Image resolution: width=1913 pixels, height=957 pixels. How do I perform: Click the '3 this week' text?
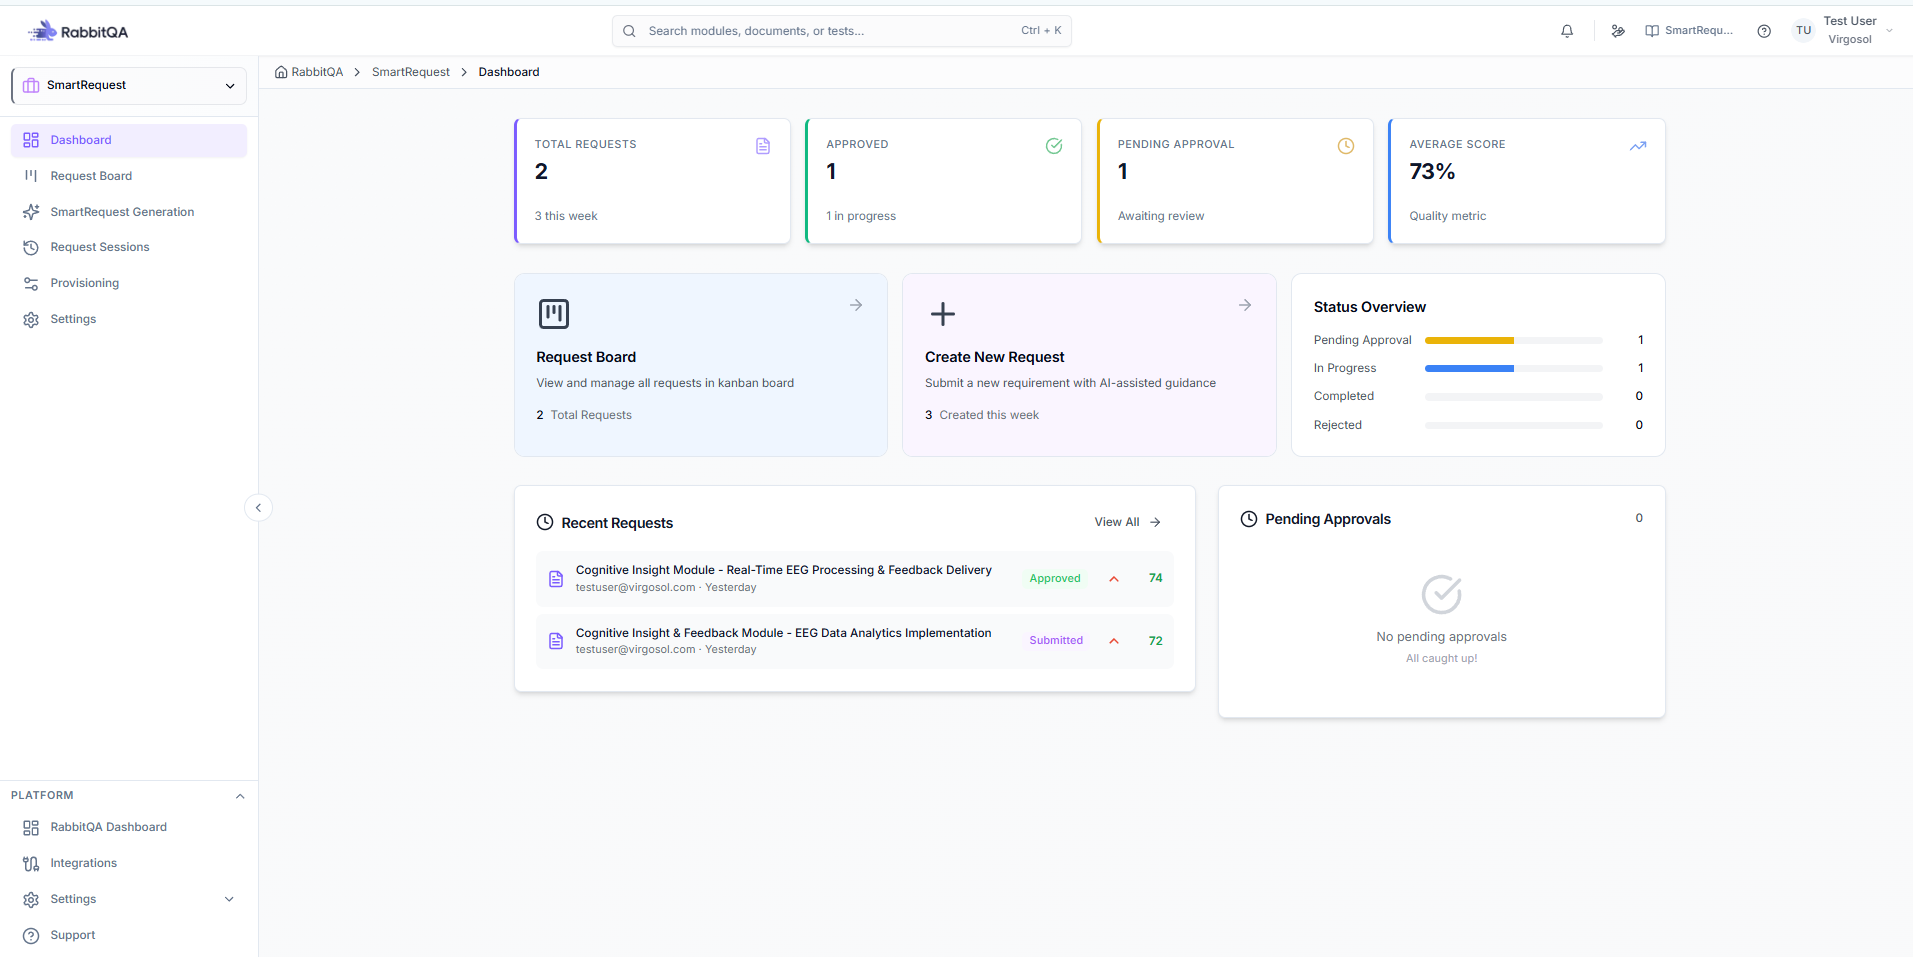(566, 216)
